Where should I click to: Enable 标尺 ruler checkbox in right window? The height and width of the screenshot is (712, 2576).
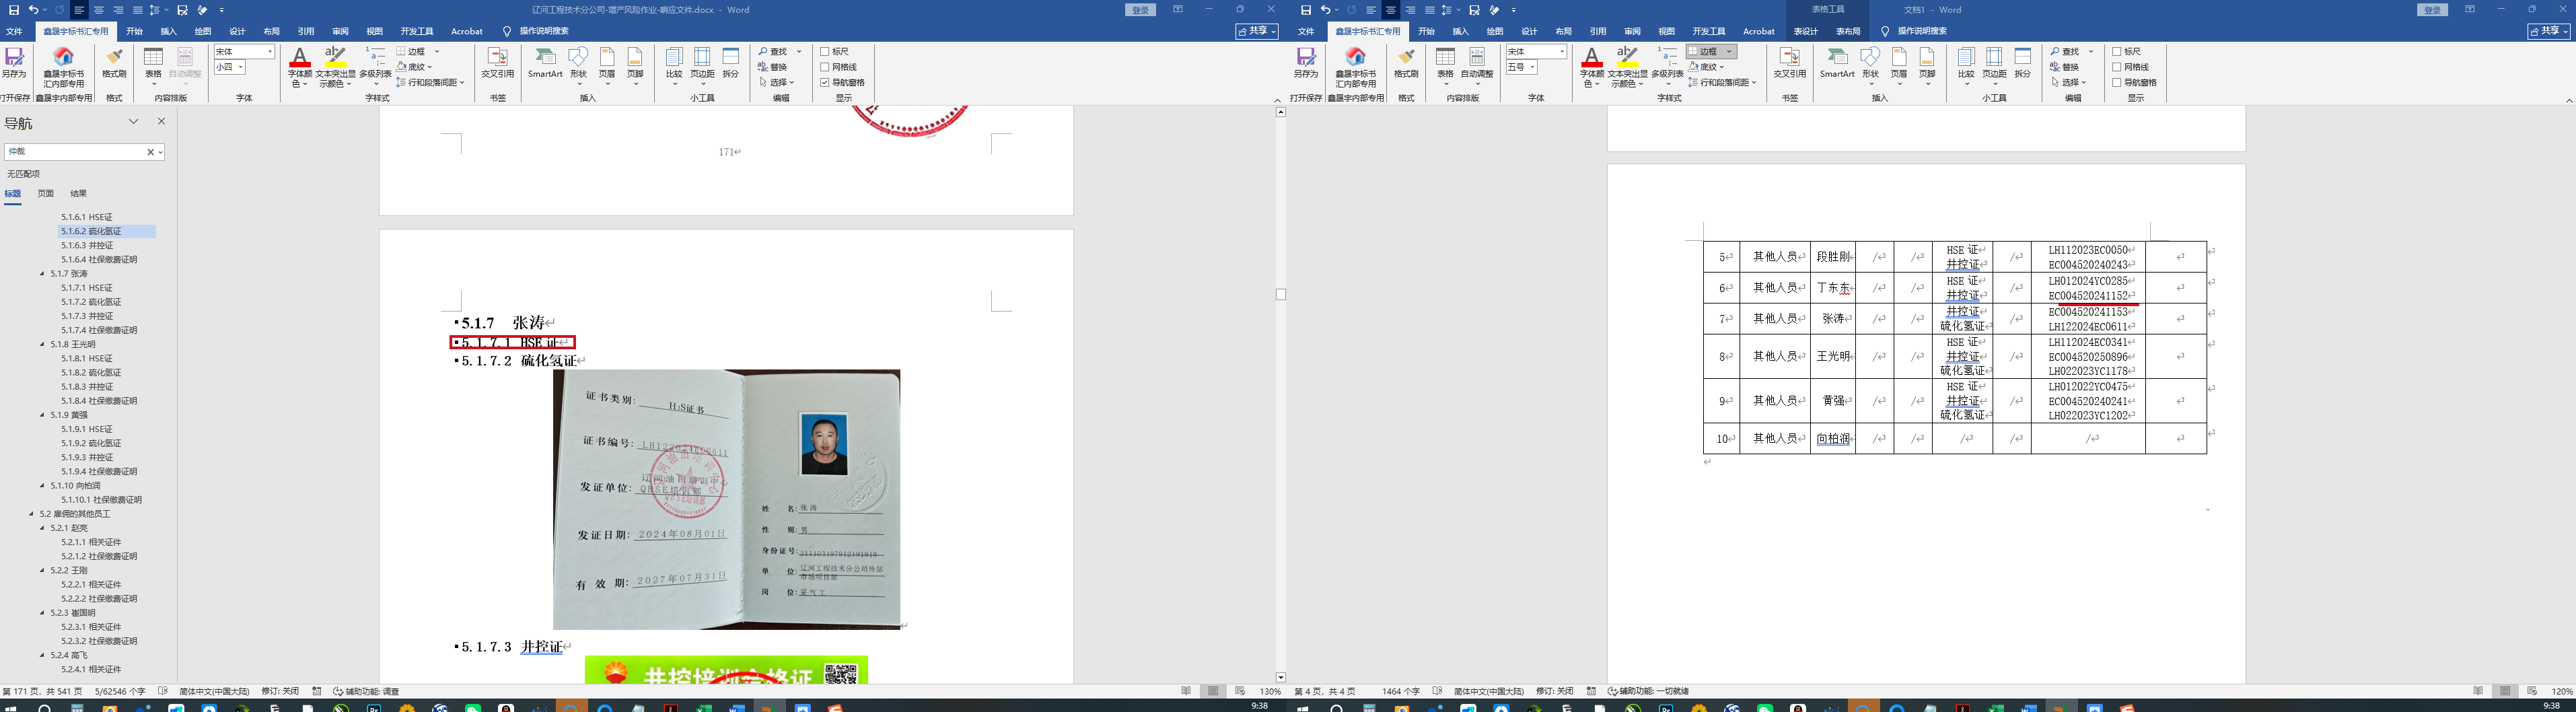tap(2117, 51)
